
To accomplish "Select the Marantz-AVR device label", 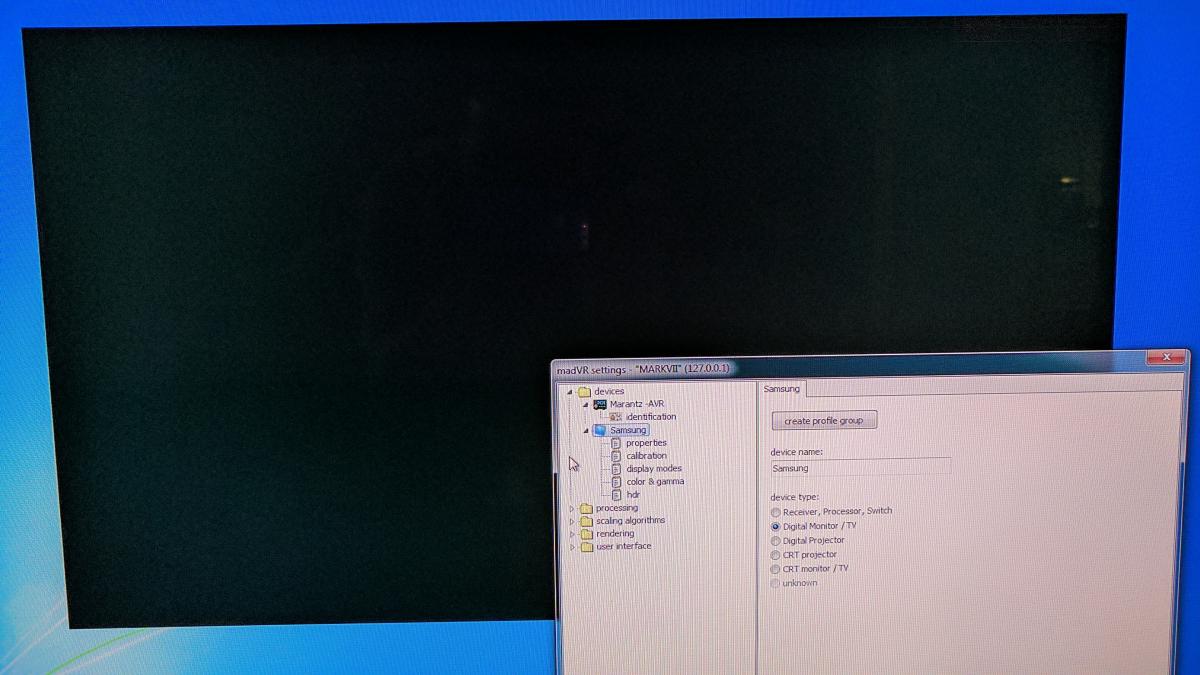I will tap(635, 404).
